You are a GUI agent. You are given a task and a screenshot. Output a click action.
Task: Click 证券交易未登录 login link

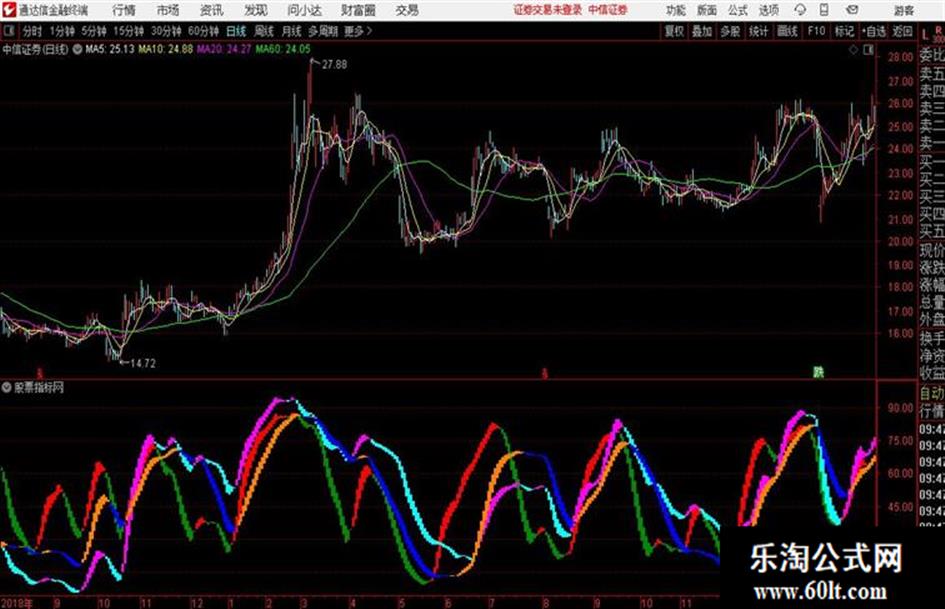coord(548,10)
